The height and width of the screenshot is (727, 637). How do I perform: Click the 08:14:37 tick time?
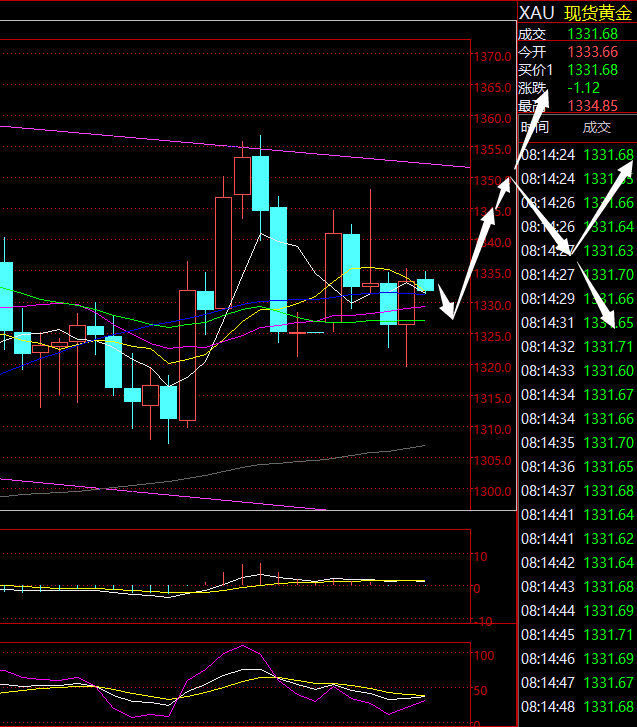(548, 491)
